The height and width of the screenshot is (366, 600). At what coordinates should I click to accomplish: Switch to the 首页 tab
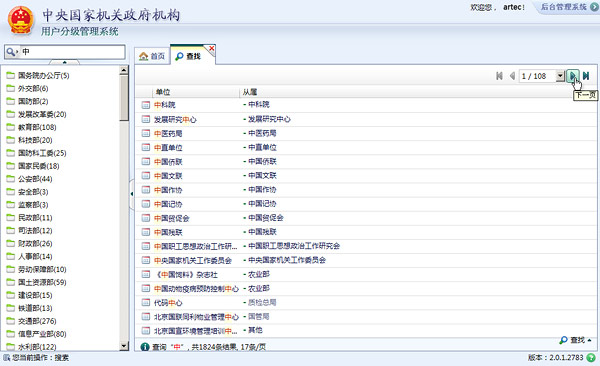152,56
